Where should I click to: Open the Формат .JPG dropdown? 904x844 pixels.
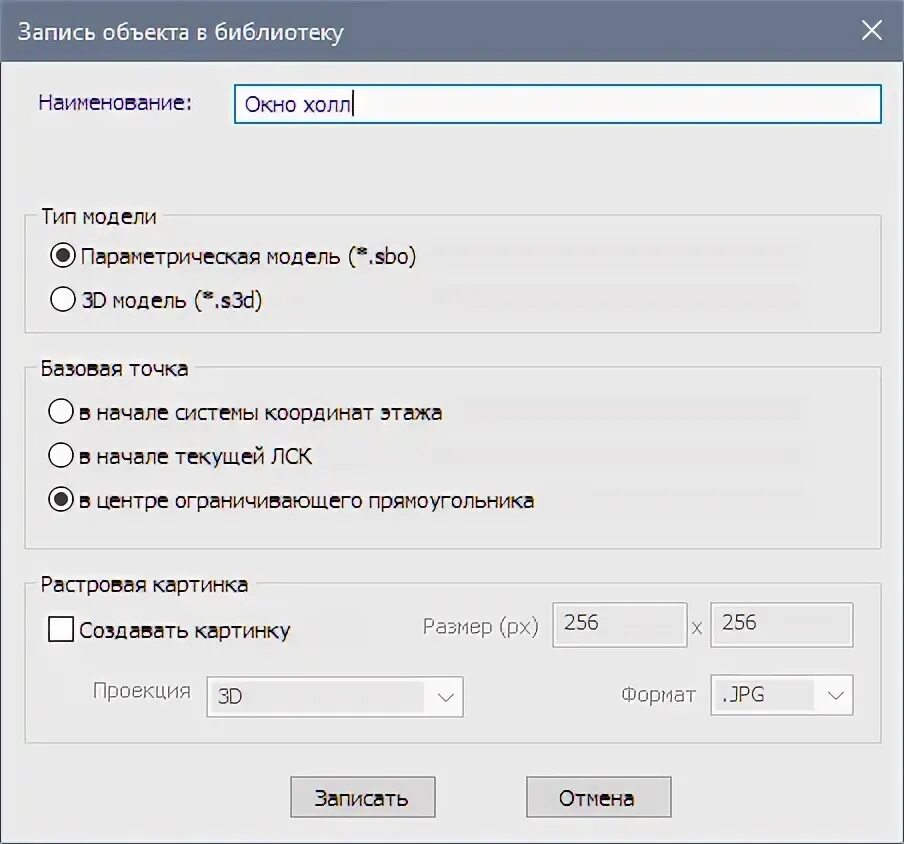tap(781, 695)
